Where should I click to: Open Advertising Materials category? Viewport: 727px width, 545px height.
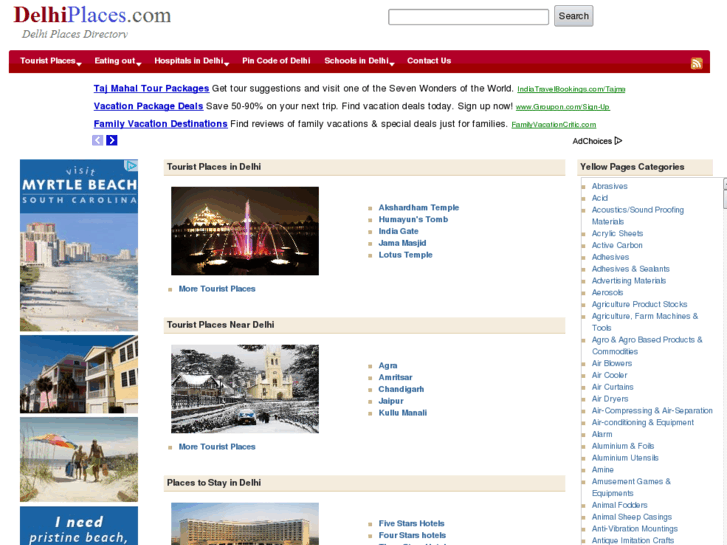(628, 281)
